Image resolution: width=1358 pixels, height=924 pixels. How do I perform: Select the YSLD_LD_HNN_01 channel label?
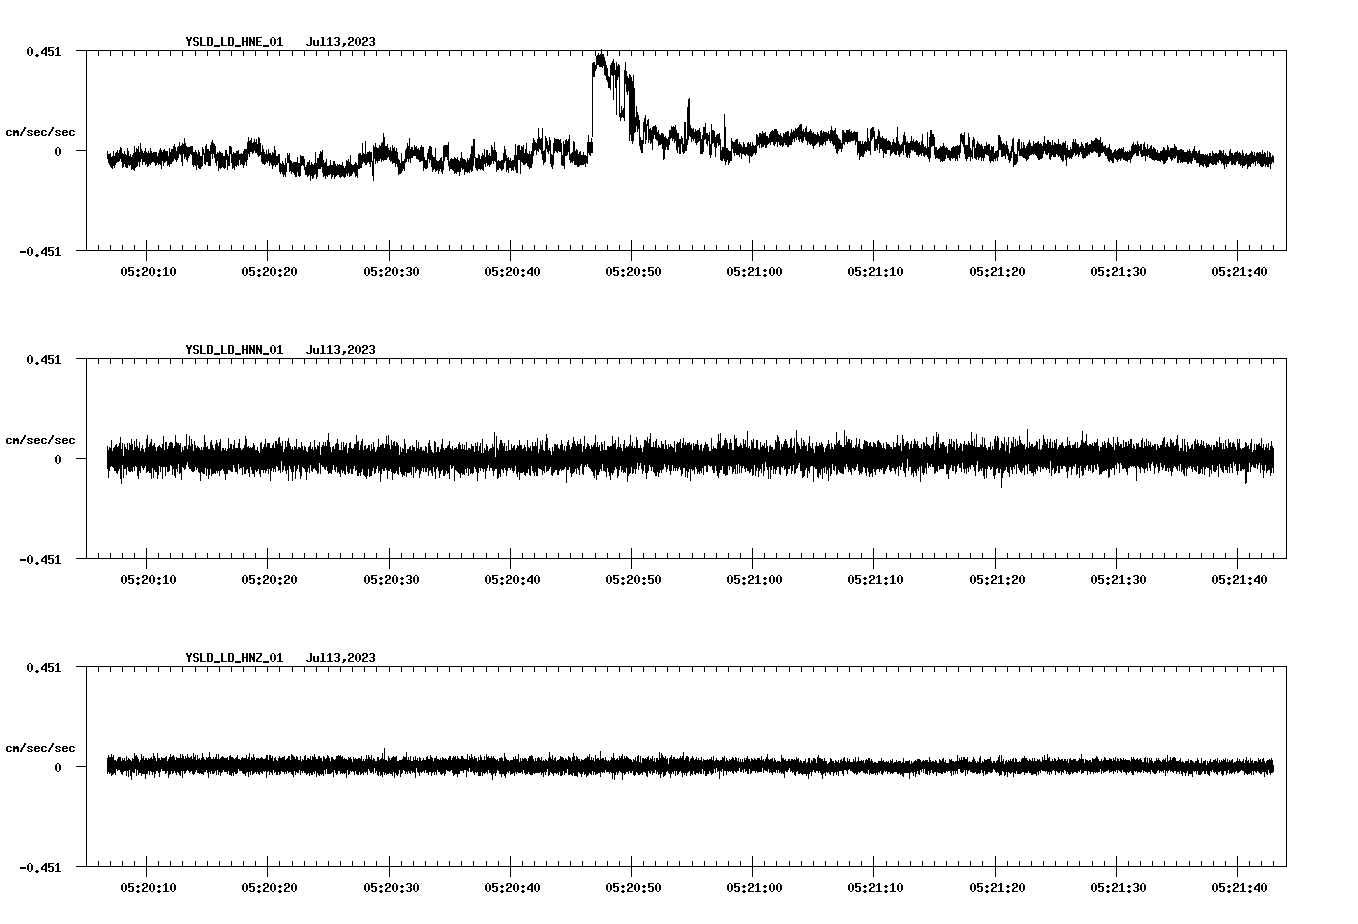coord(233,349)
